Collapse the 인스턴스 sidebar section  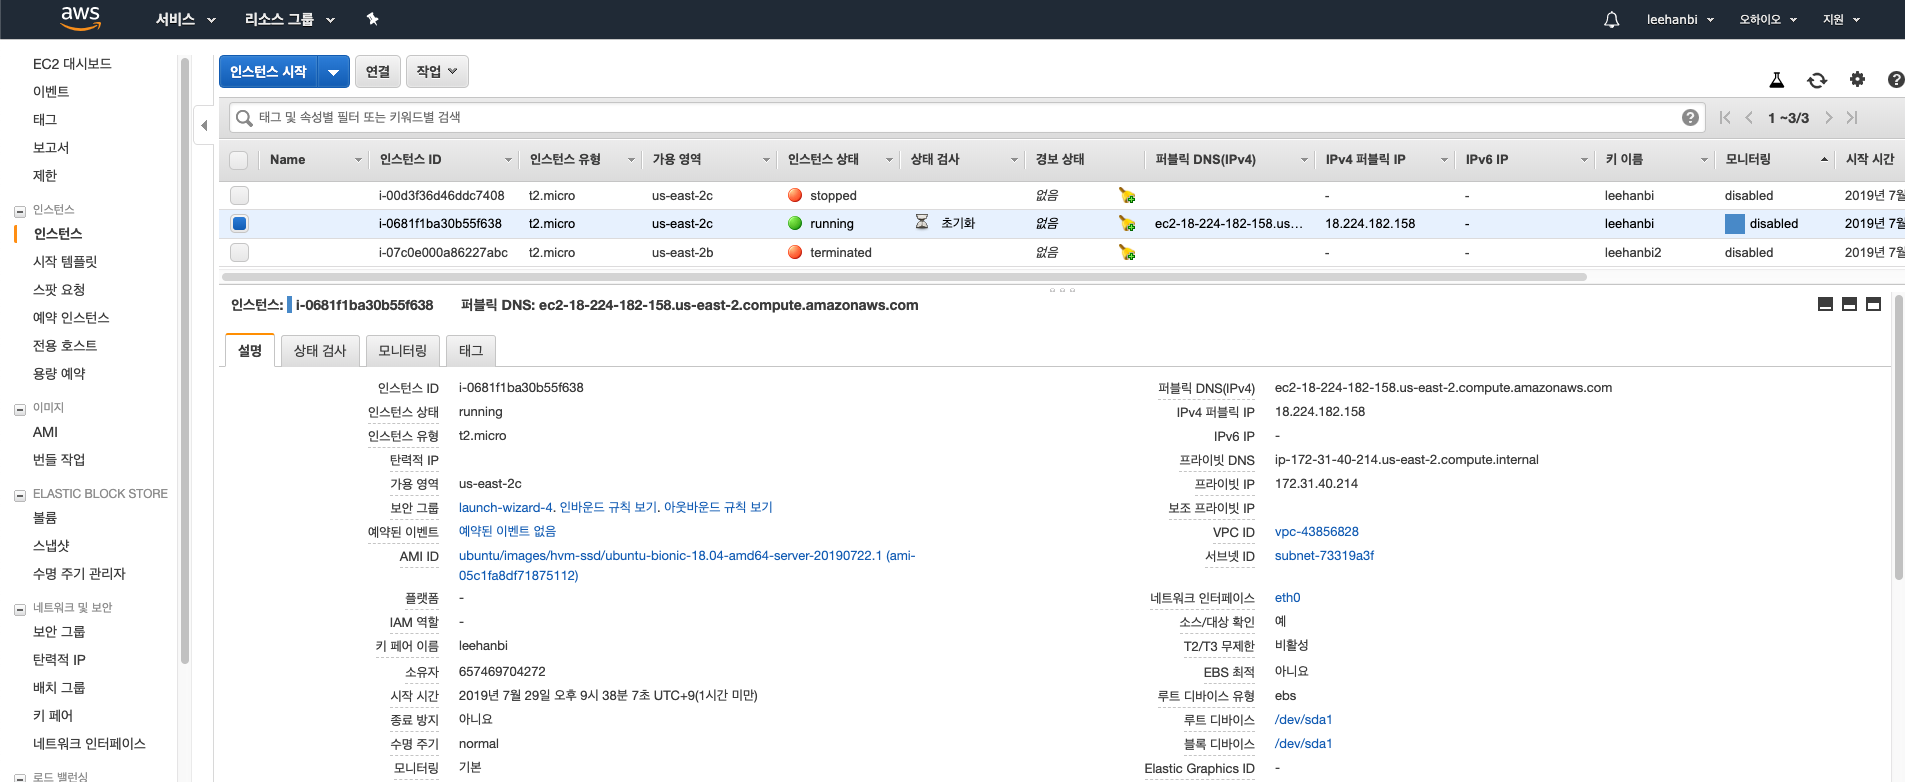click(x=20, y=211)
